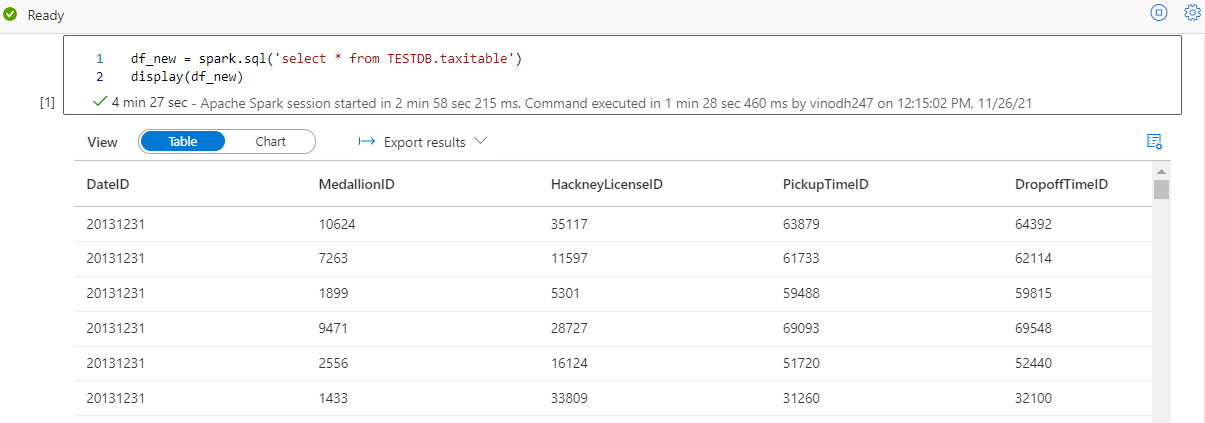Click the green Ready status icon
1205x423 pixels.
pyautogui.click(x=11, y=15)
